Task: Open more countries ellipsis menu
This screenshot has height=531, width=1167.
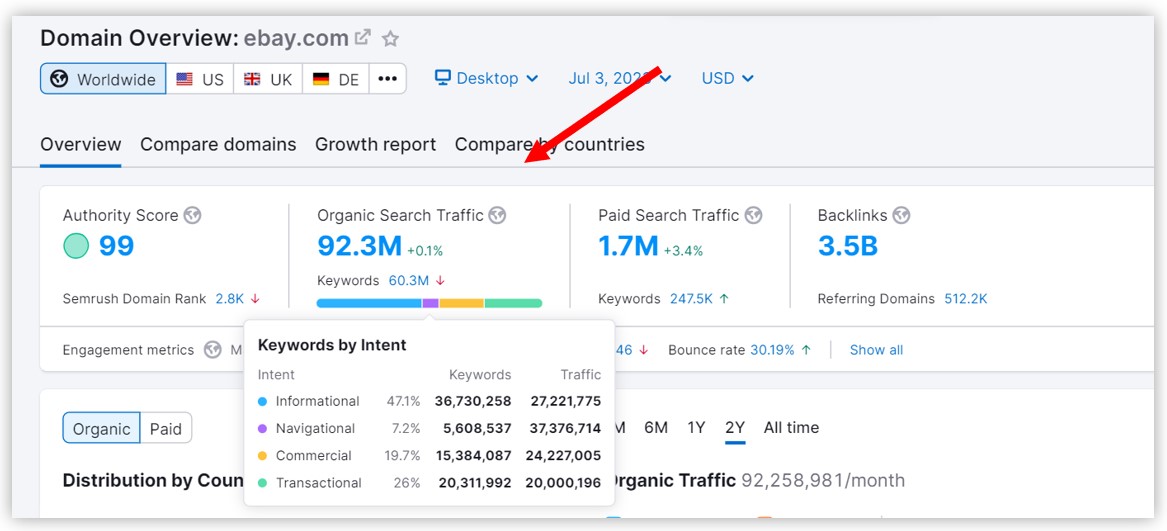Action: point(388,79)
